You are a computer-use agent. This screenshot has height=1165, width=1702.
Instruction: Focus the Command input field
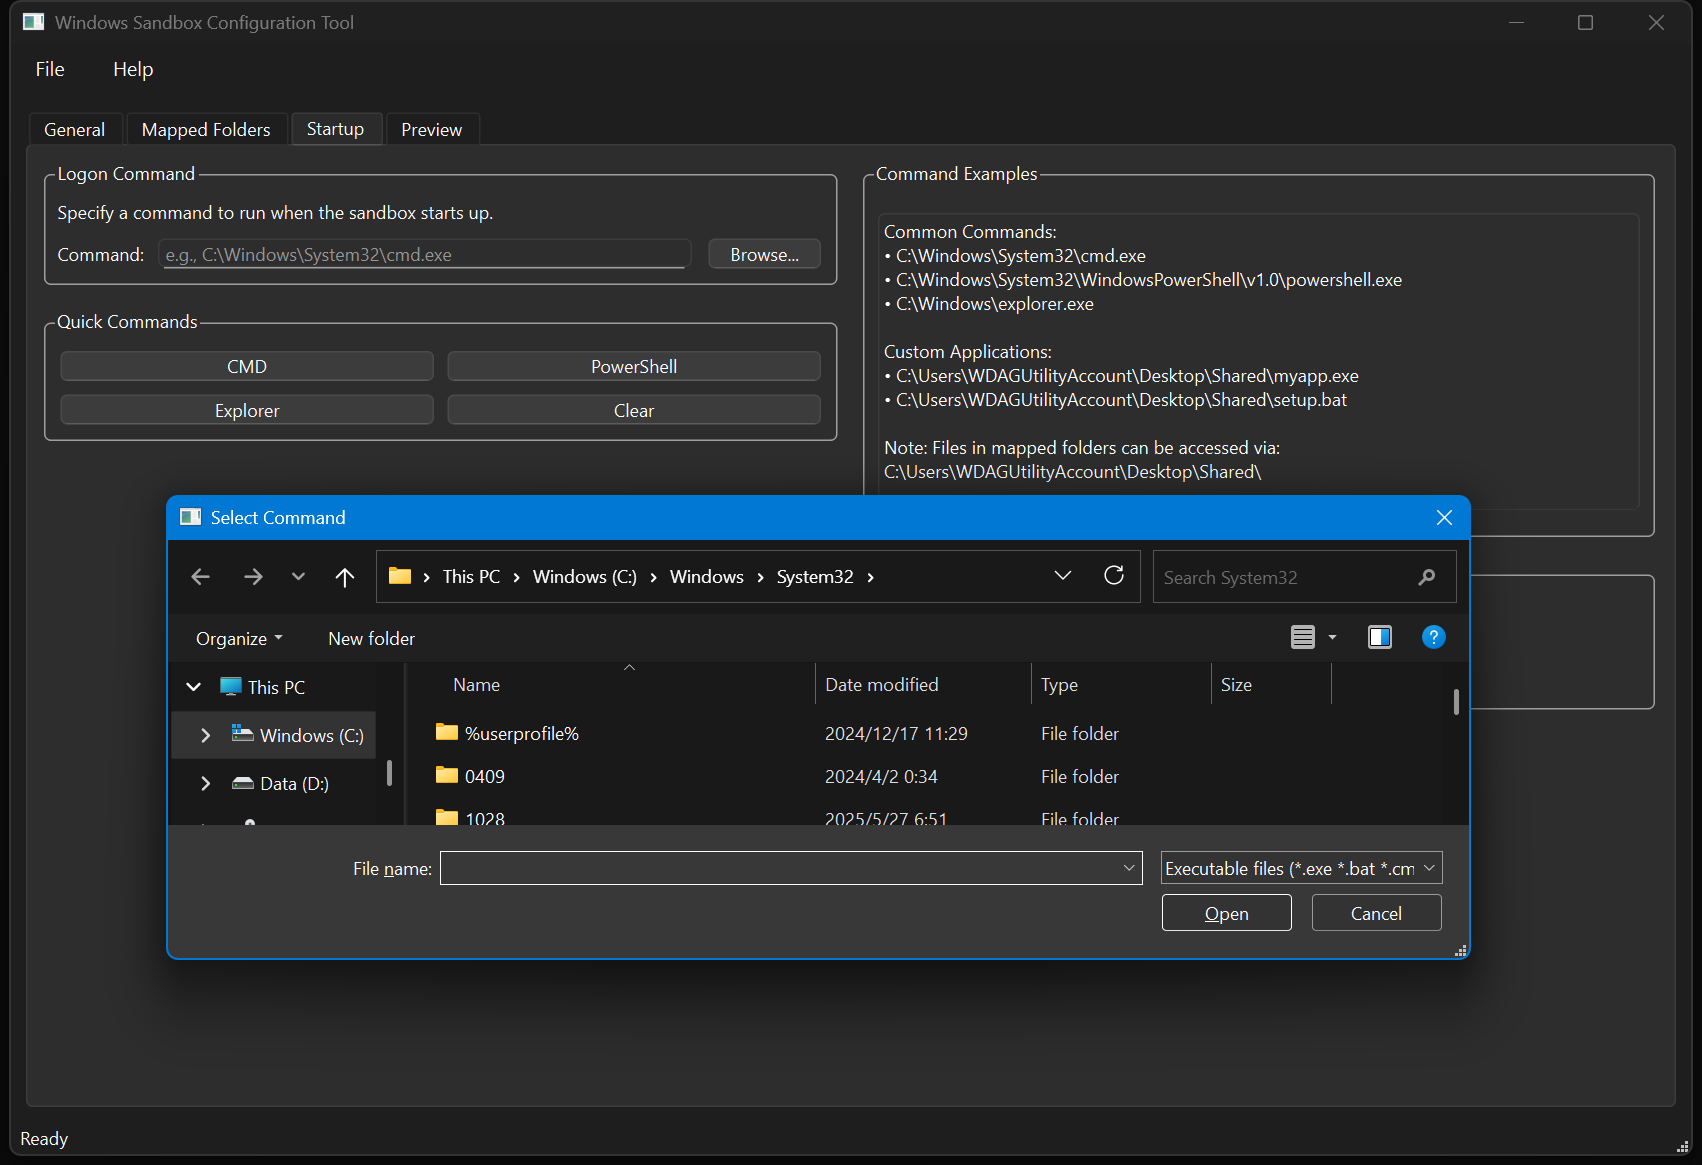point(425,254)
